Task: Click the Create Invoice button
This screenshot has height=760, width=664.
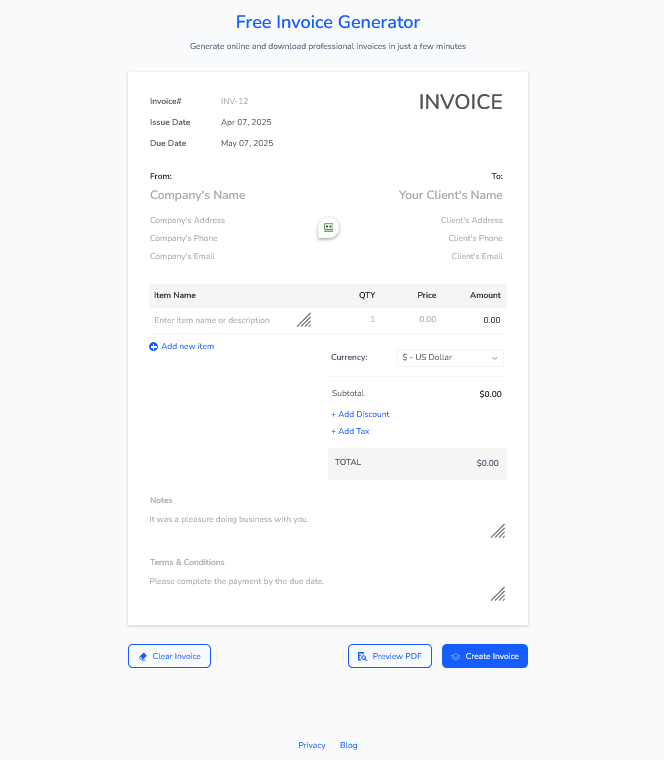Action: coord(485,656)
